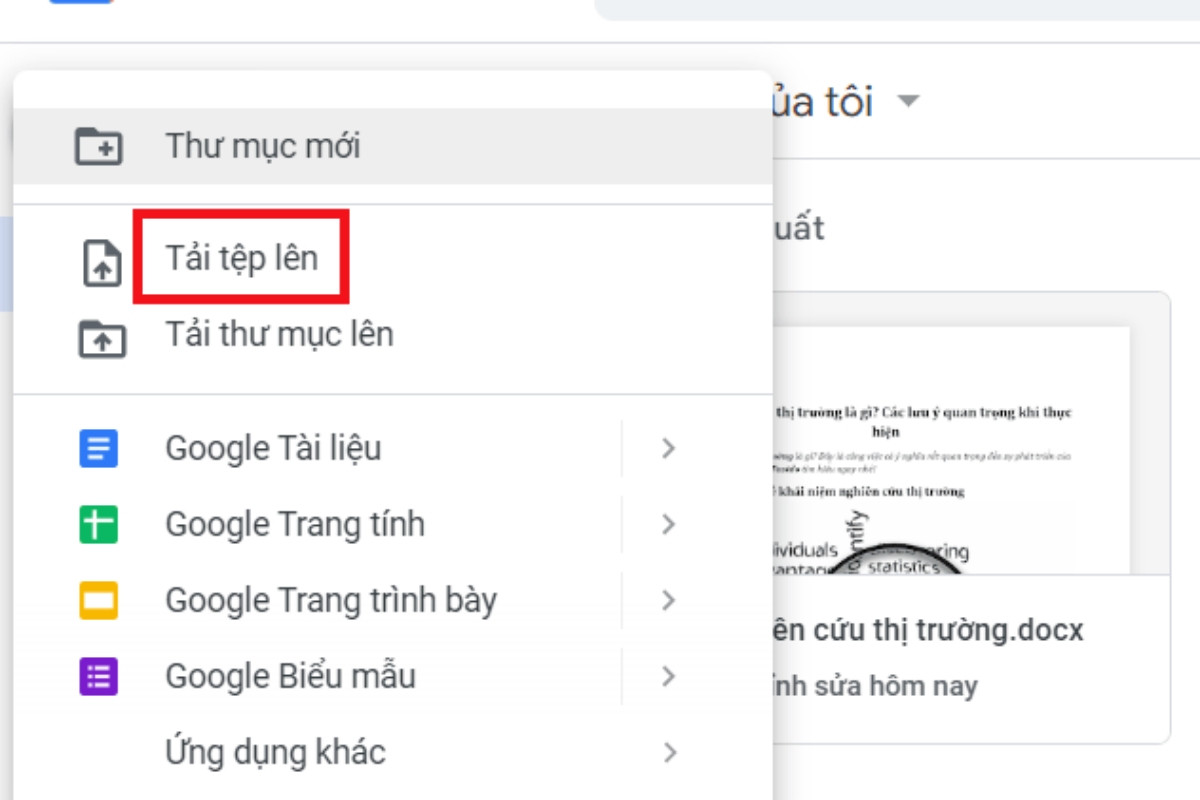The height and width of the screenshot is (800, 1200).
Task: Expand the arrow beside Google Biểu mẫu
Action: [669, 676]
